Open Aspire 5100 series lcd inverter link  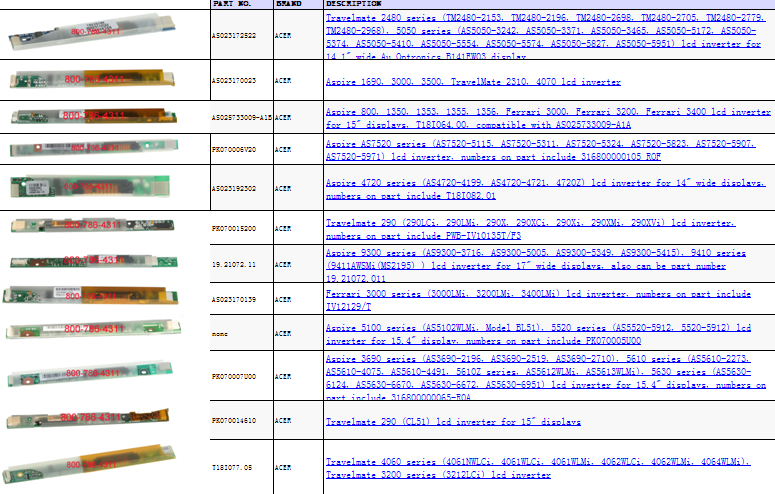click(538, 334)
